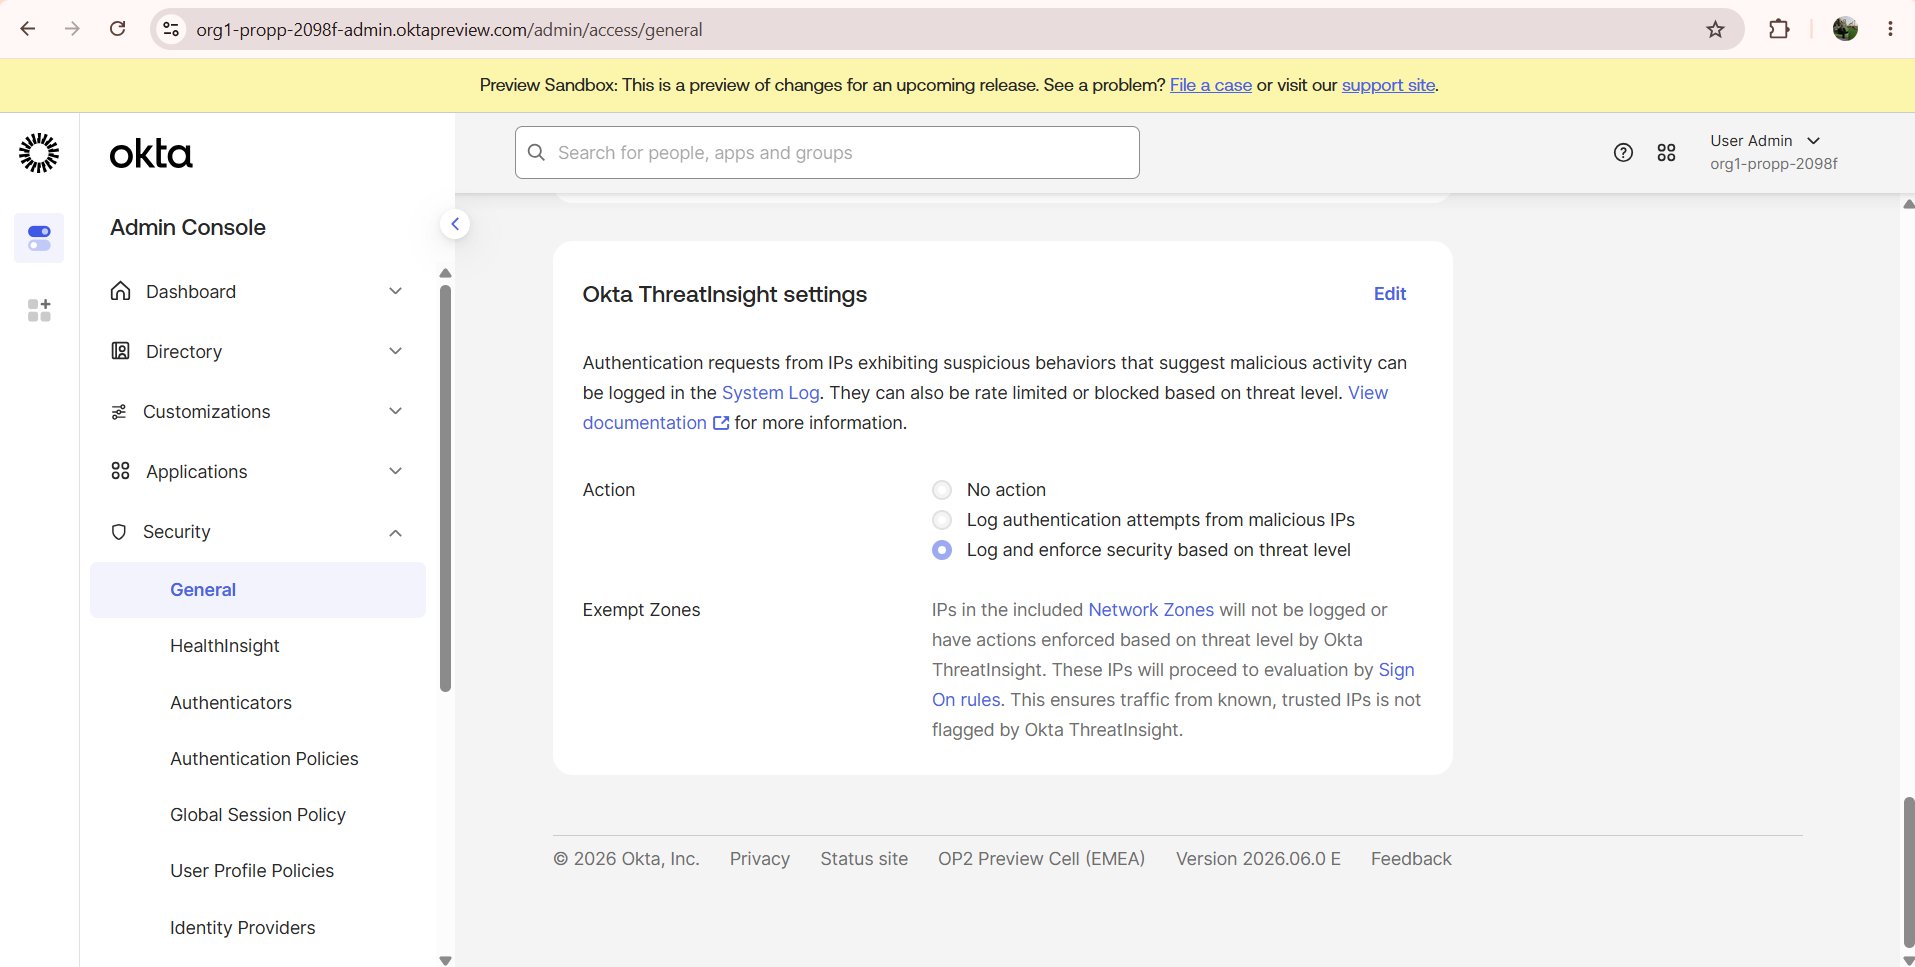Click the search magnifier icon
This screenshot has width=1915, height=967.
(537, 152)
